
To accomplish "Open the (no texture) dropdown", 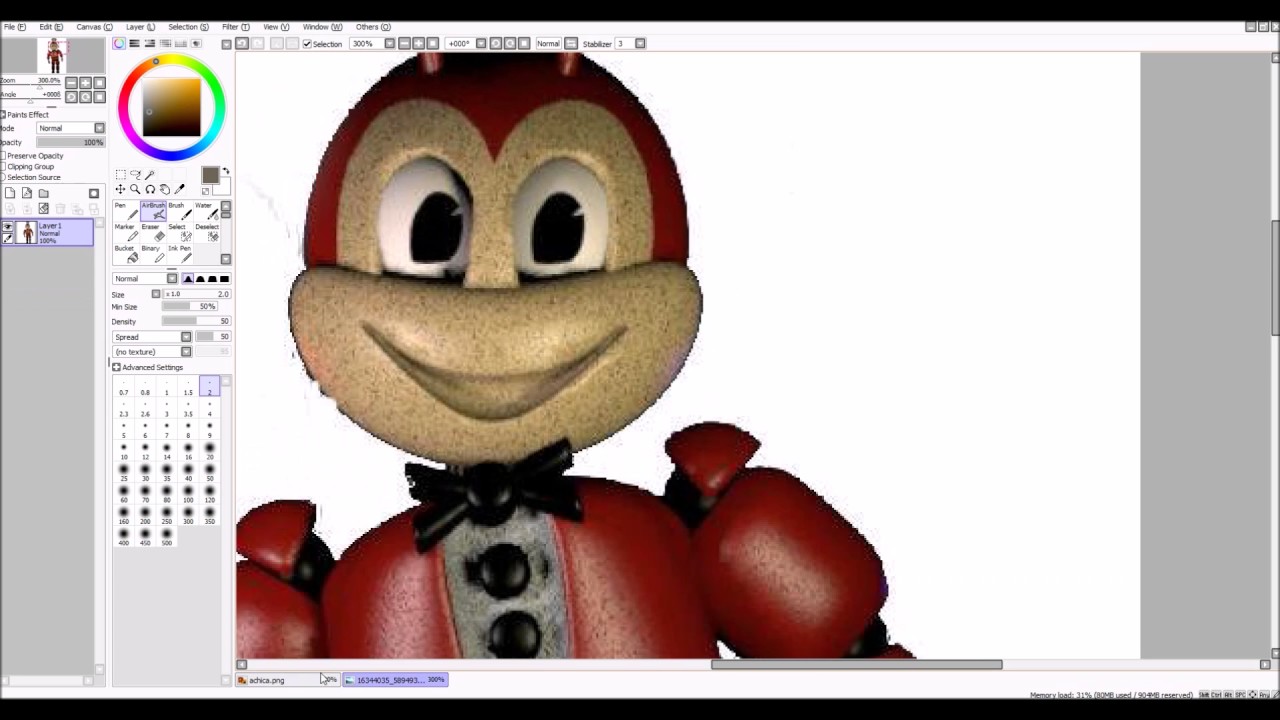I will tap(152, 352).
